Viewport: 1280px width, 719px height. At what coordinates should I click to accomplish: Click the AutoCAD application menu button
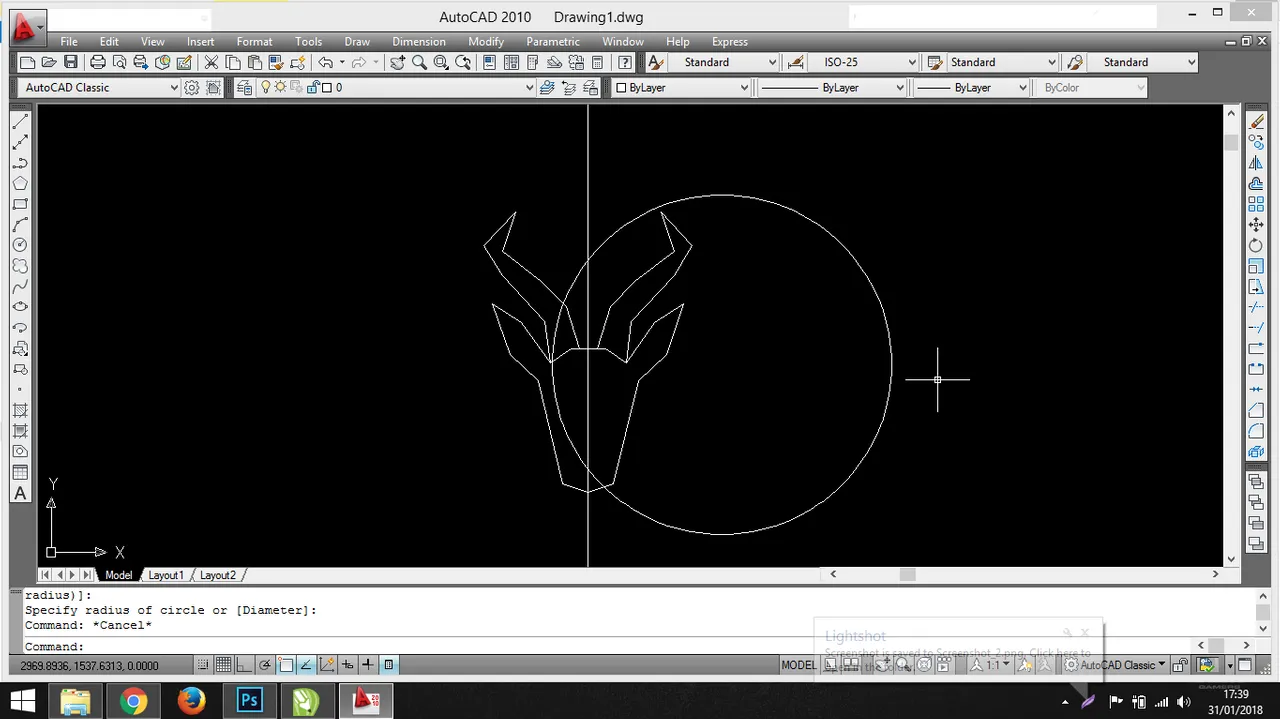pyautogui.click(x=27, y=26)
